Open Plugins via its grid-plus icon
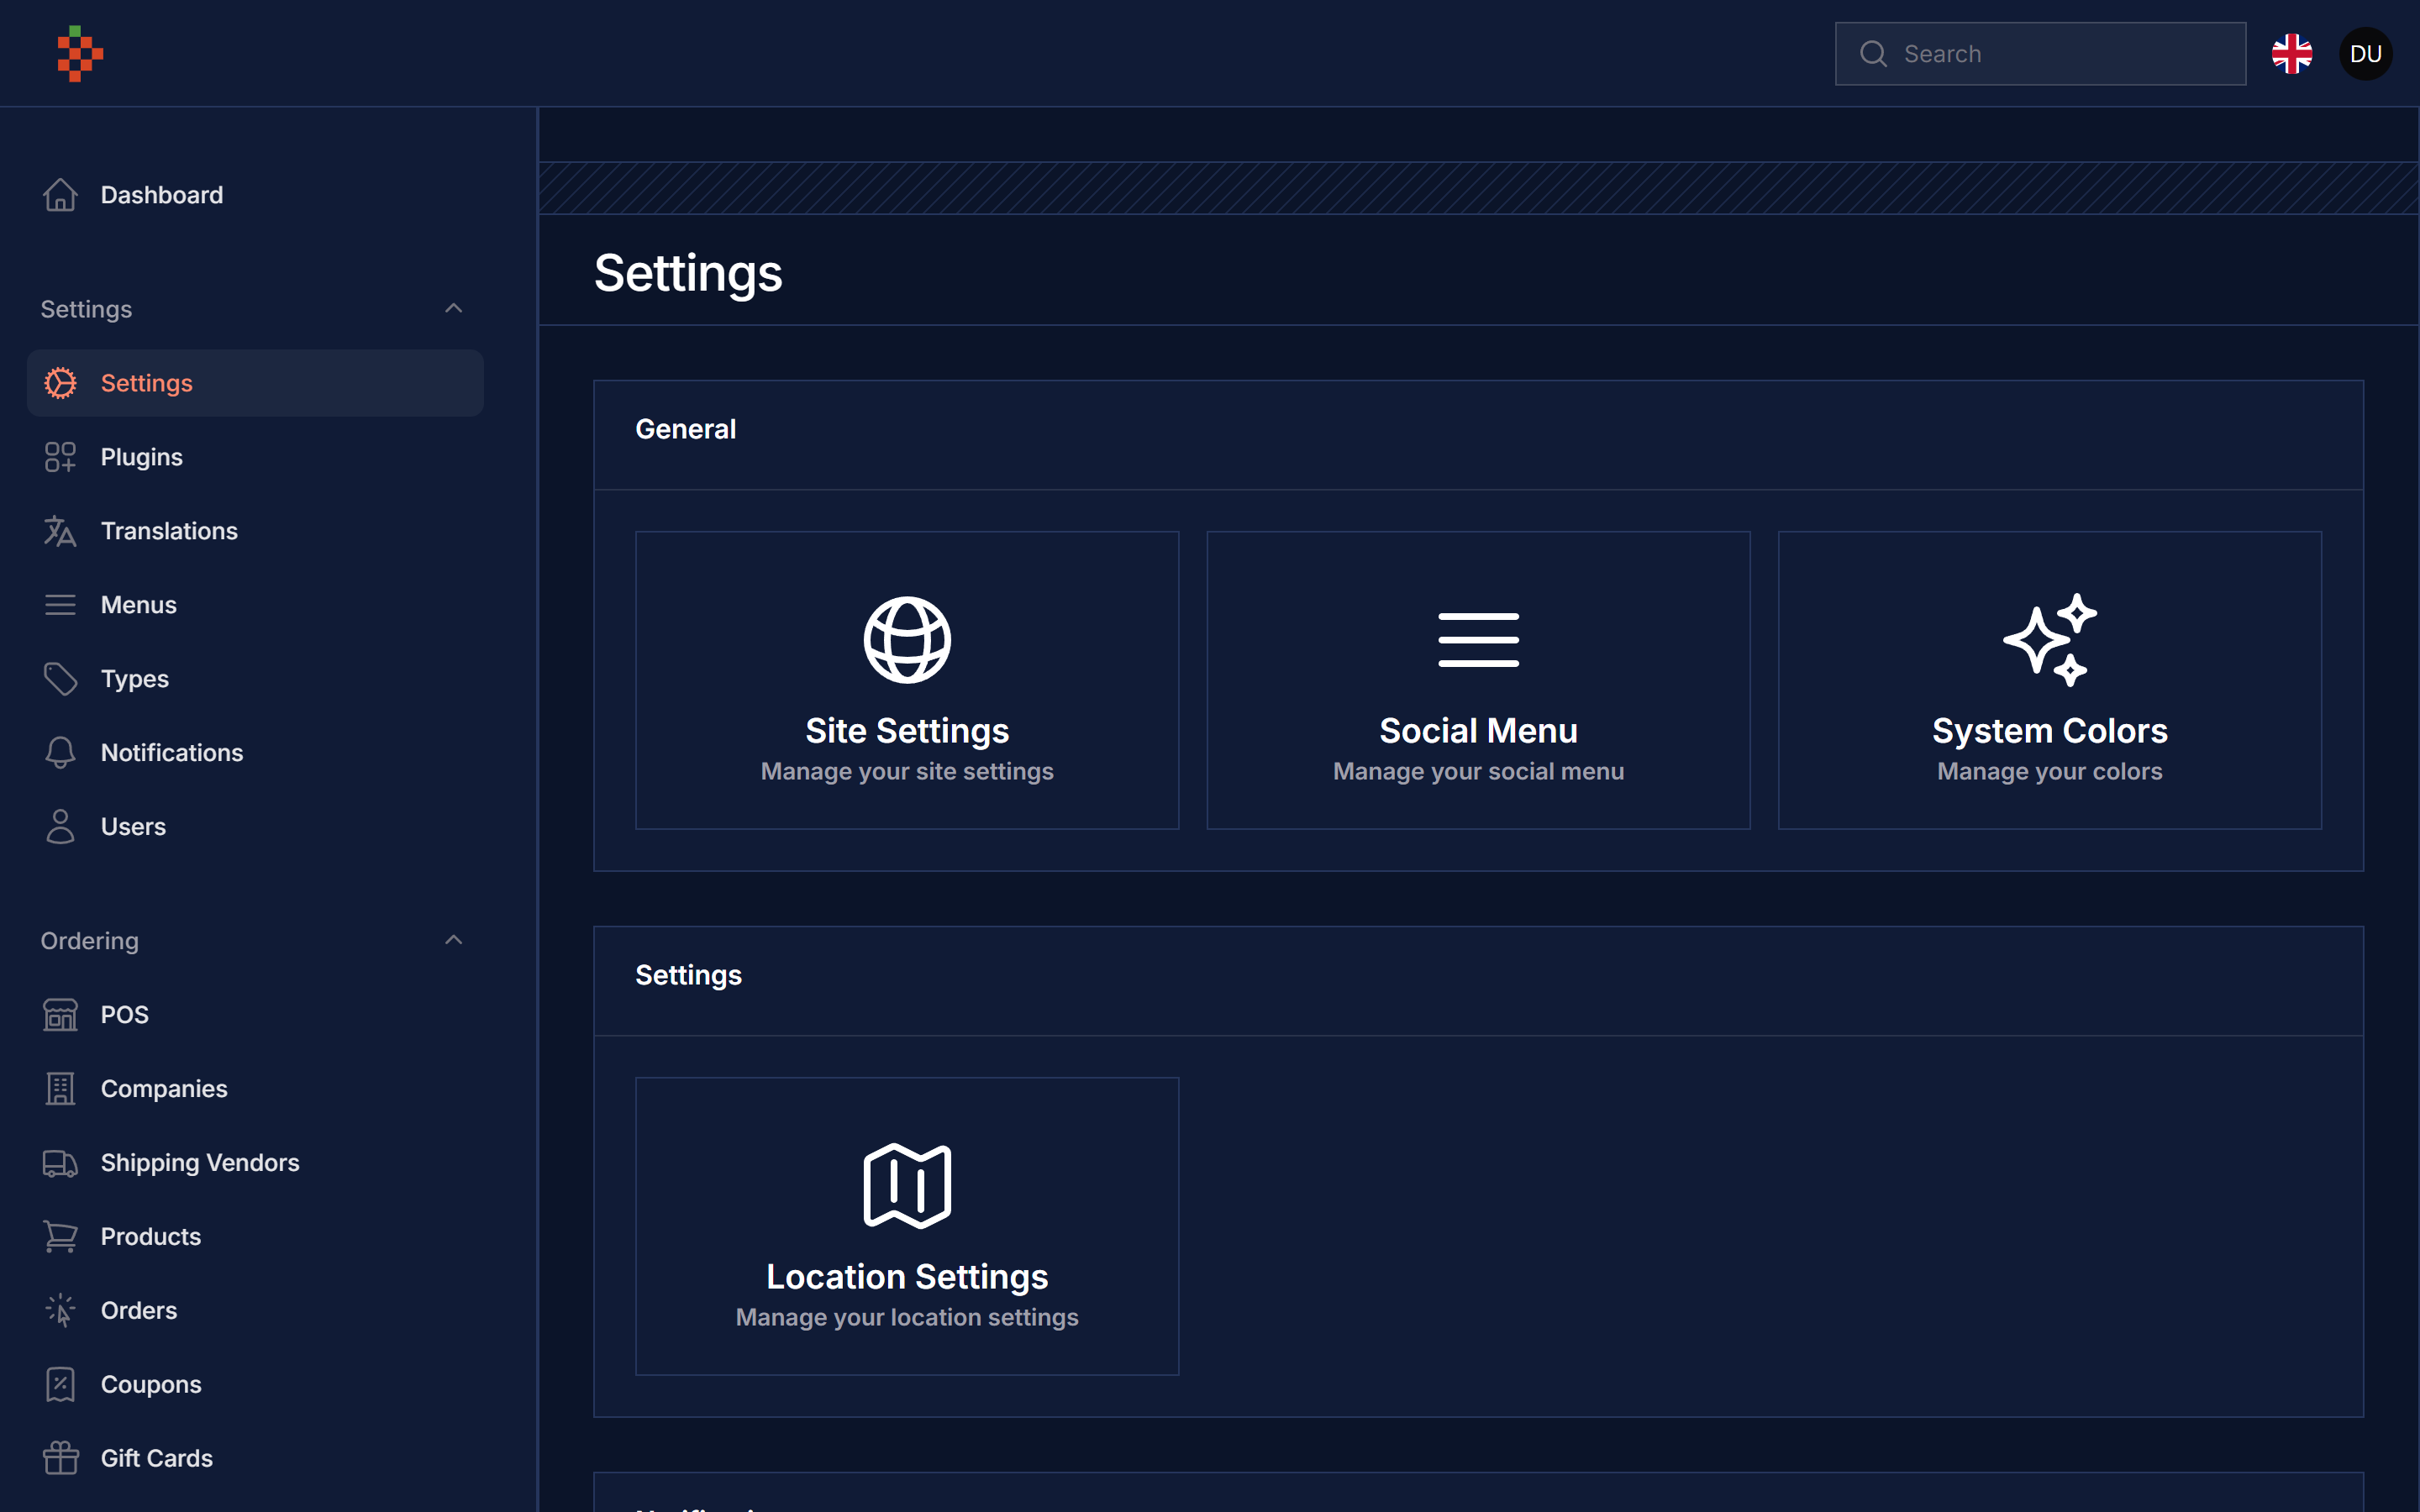2420x1512 pixels. pyautogui.click(x=60, y=457)
